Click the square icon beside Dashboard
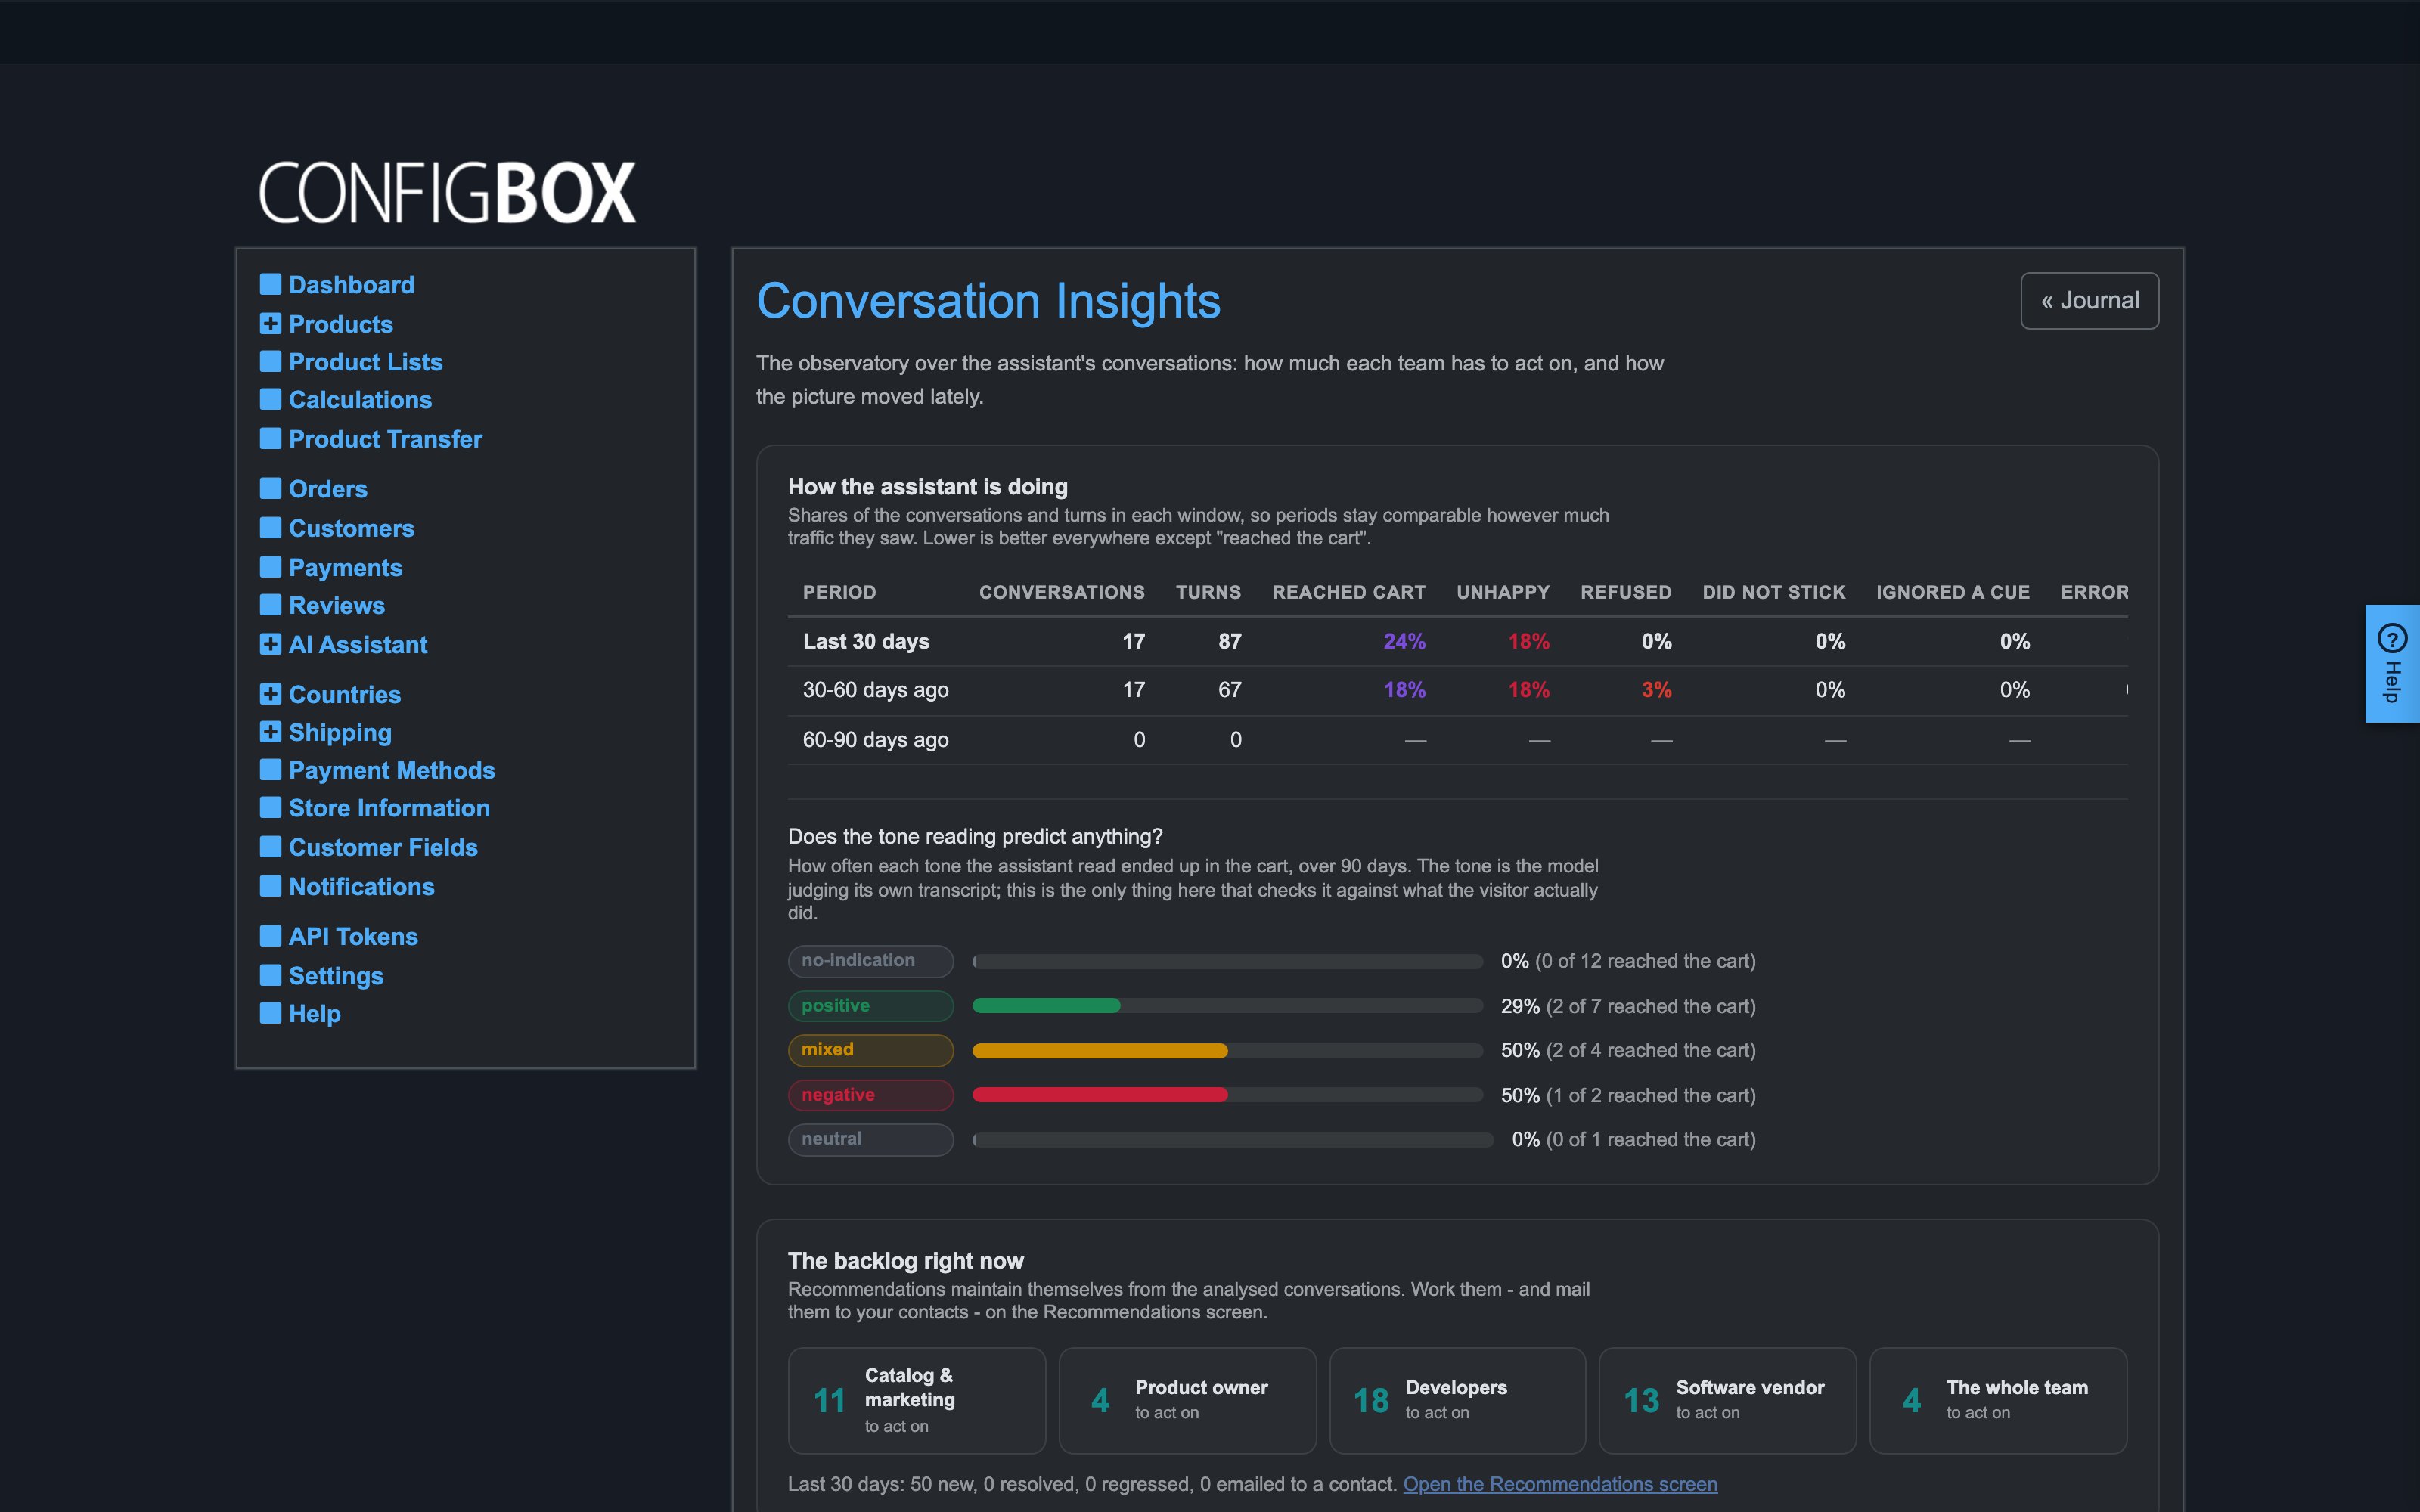Screen dimensions: 2420x1512 click(270, 285)
